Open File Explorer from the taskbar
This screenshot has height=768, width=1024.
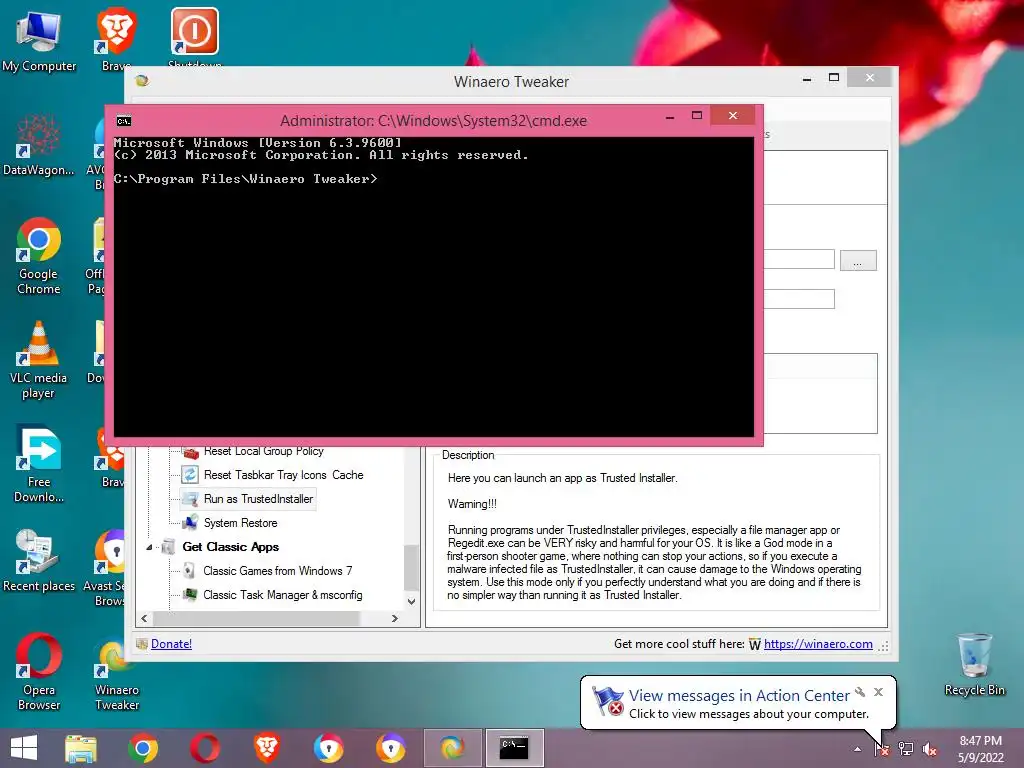click(x=81, y=748)
